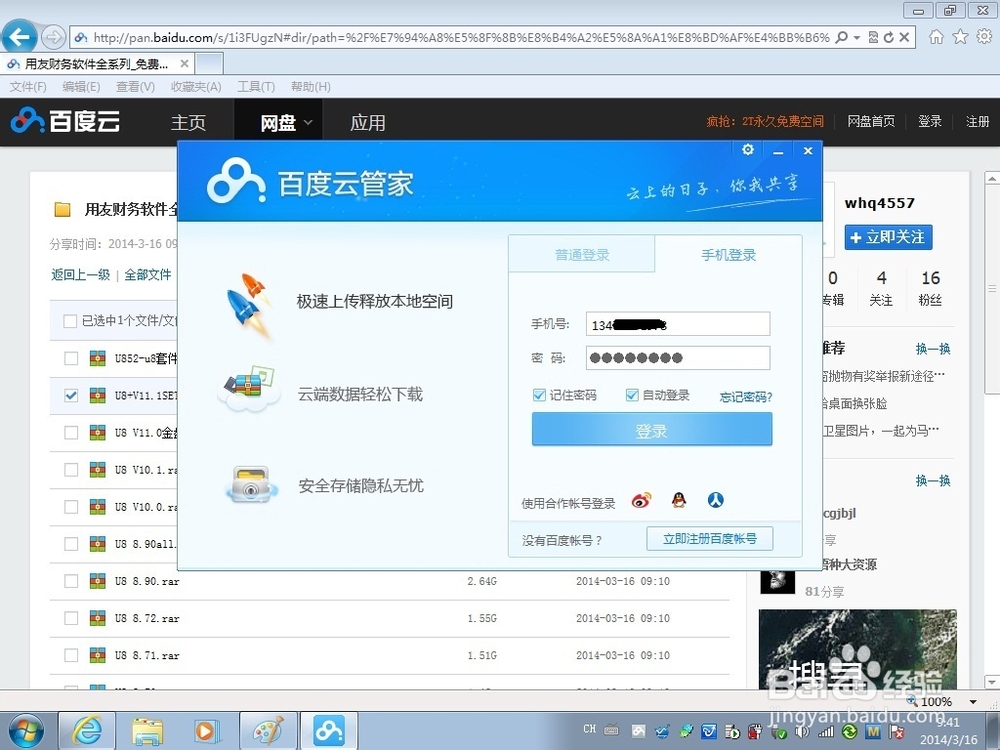
Task: Click 返回上一级 link
Action: [x=80, y=274]
